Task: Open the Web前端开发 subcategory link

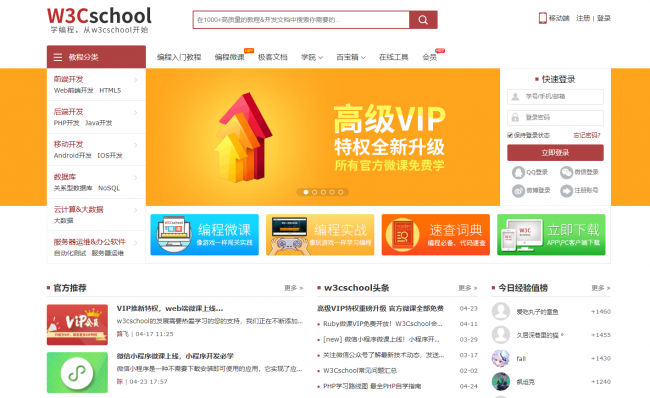Action: coord(73,90)
